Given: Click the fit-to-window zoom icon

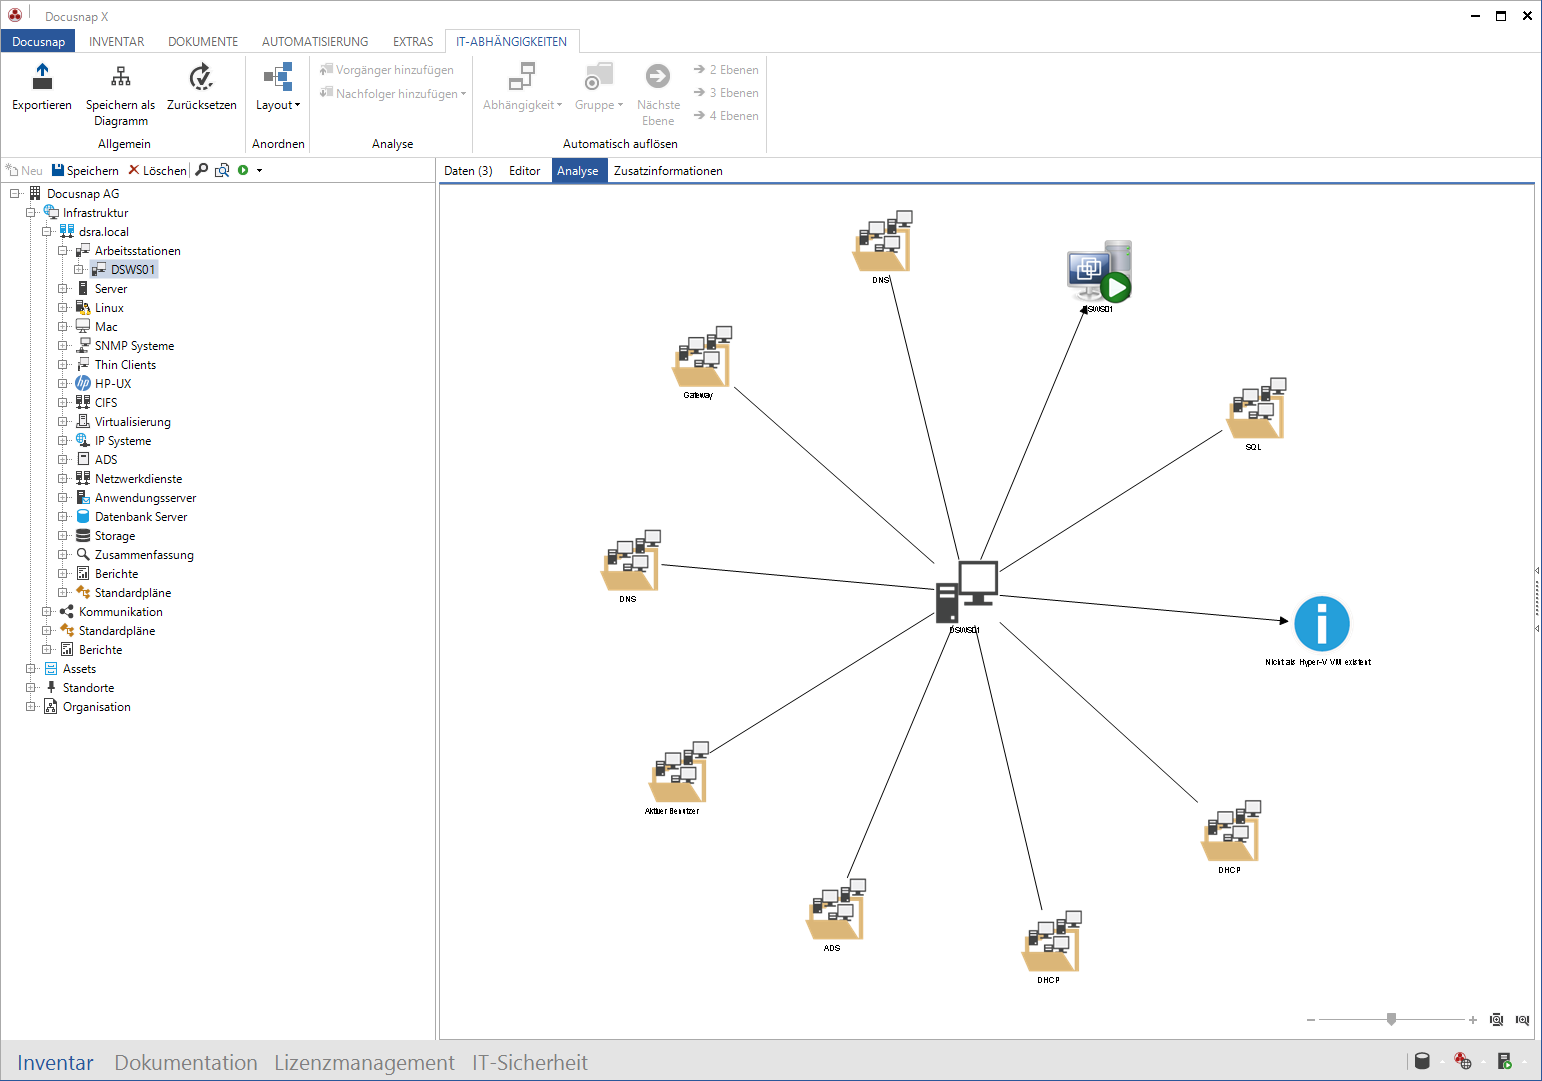Looking at the screenshot, I should (x=1497, y=1020).
